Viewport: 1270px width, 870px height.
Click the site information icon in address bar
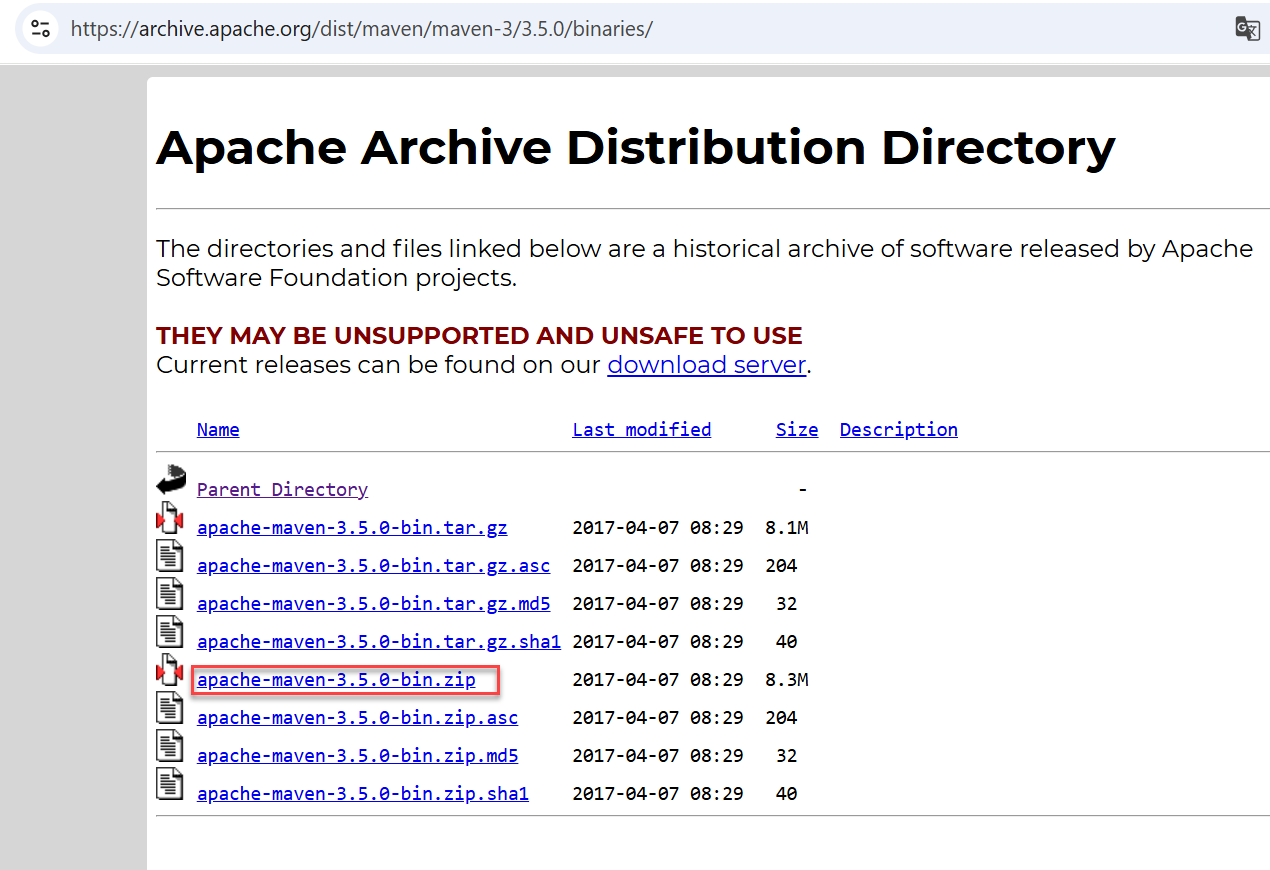point(40,28)
